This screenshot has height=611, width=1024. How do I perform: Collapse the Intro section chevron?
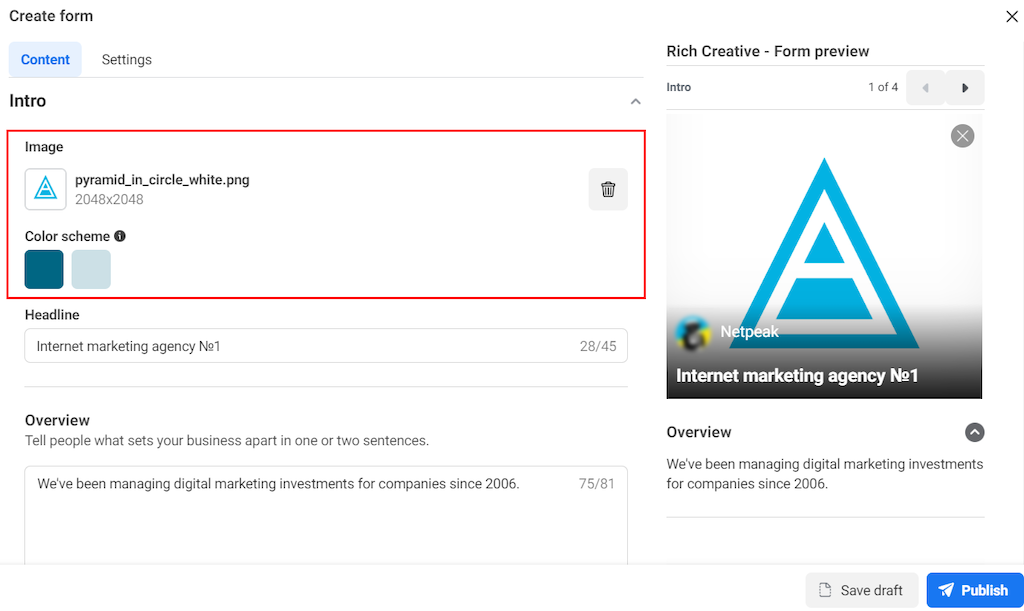(635, 101)
